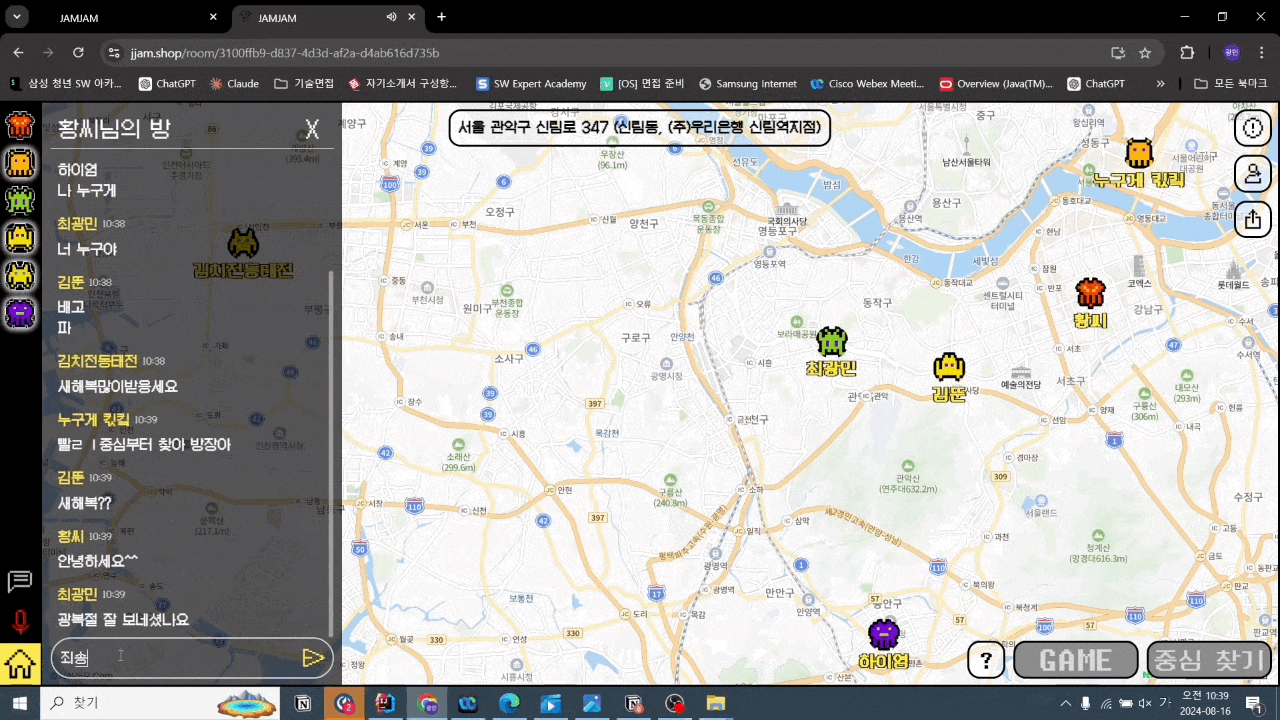The image size is (1280, 720).
Task: Expand the hidden bookmarks chevron
Action: coord(1160,84)
